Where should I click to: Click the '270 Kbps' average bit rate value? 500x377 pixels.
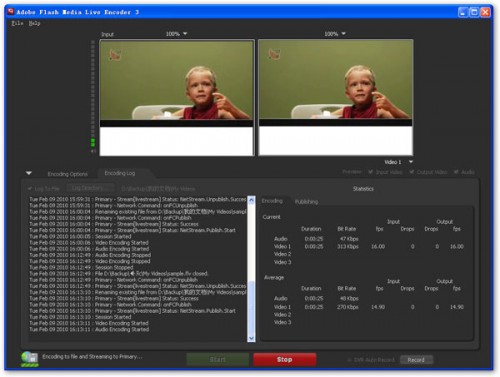tap(348, 307)
